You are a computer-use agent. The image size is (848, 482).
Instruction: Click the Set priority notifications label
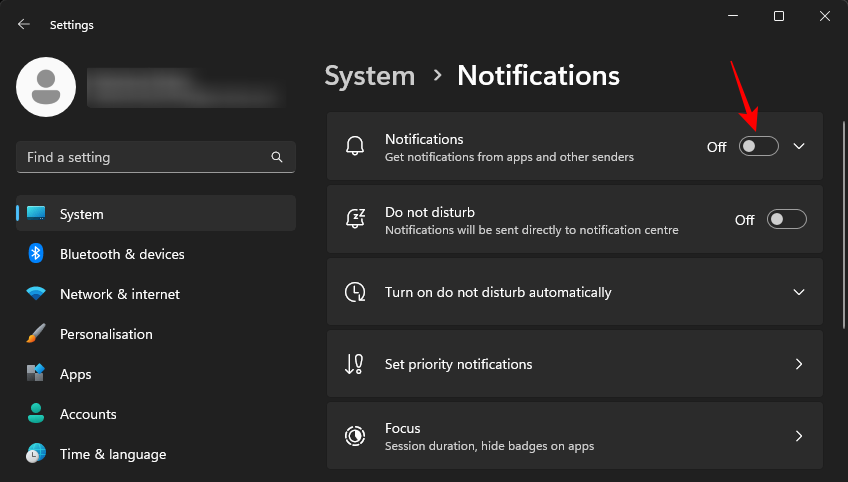pyautogui.click(x=459, y=364)
